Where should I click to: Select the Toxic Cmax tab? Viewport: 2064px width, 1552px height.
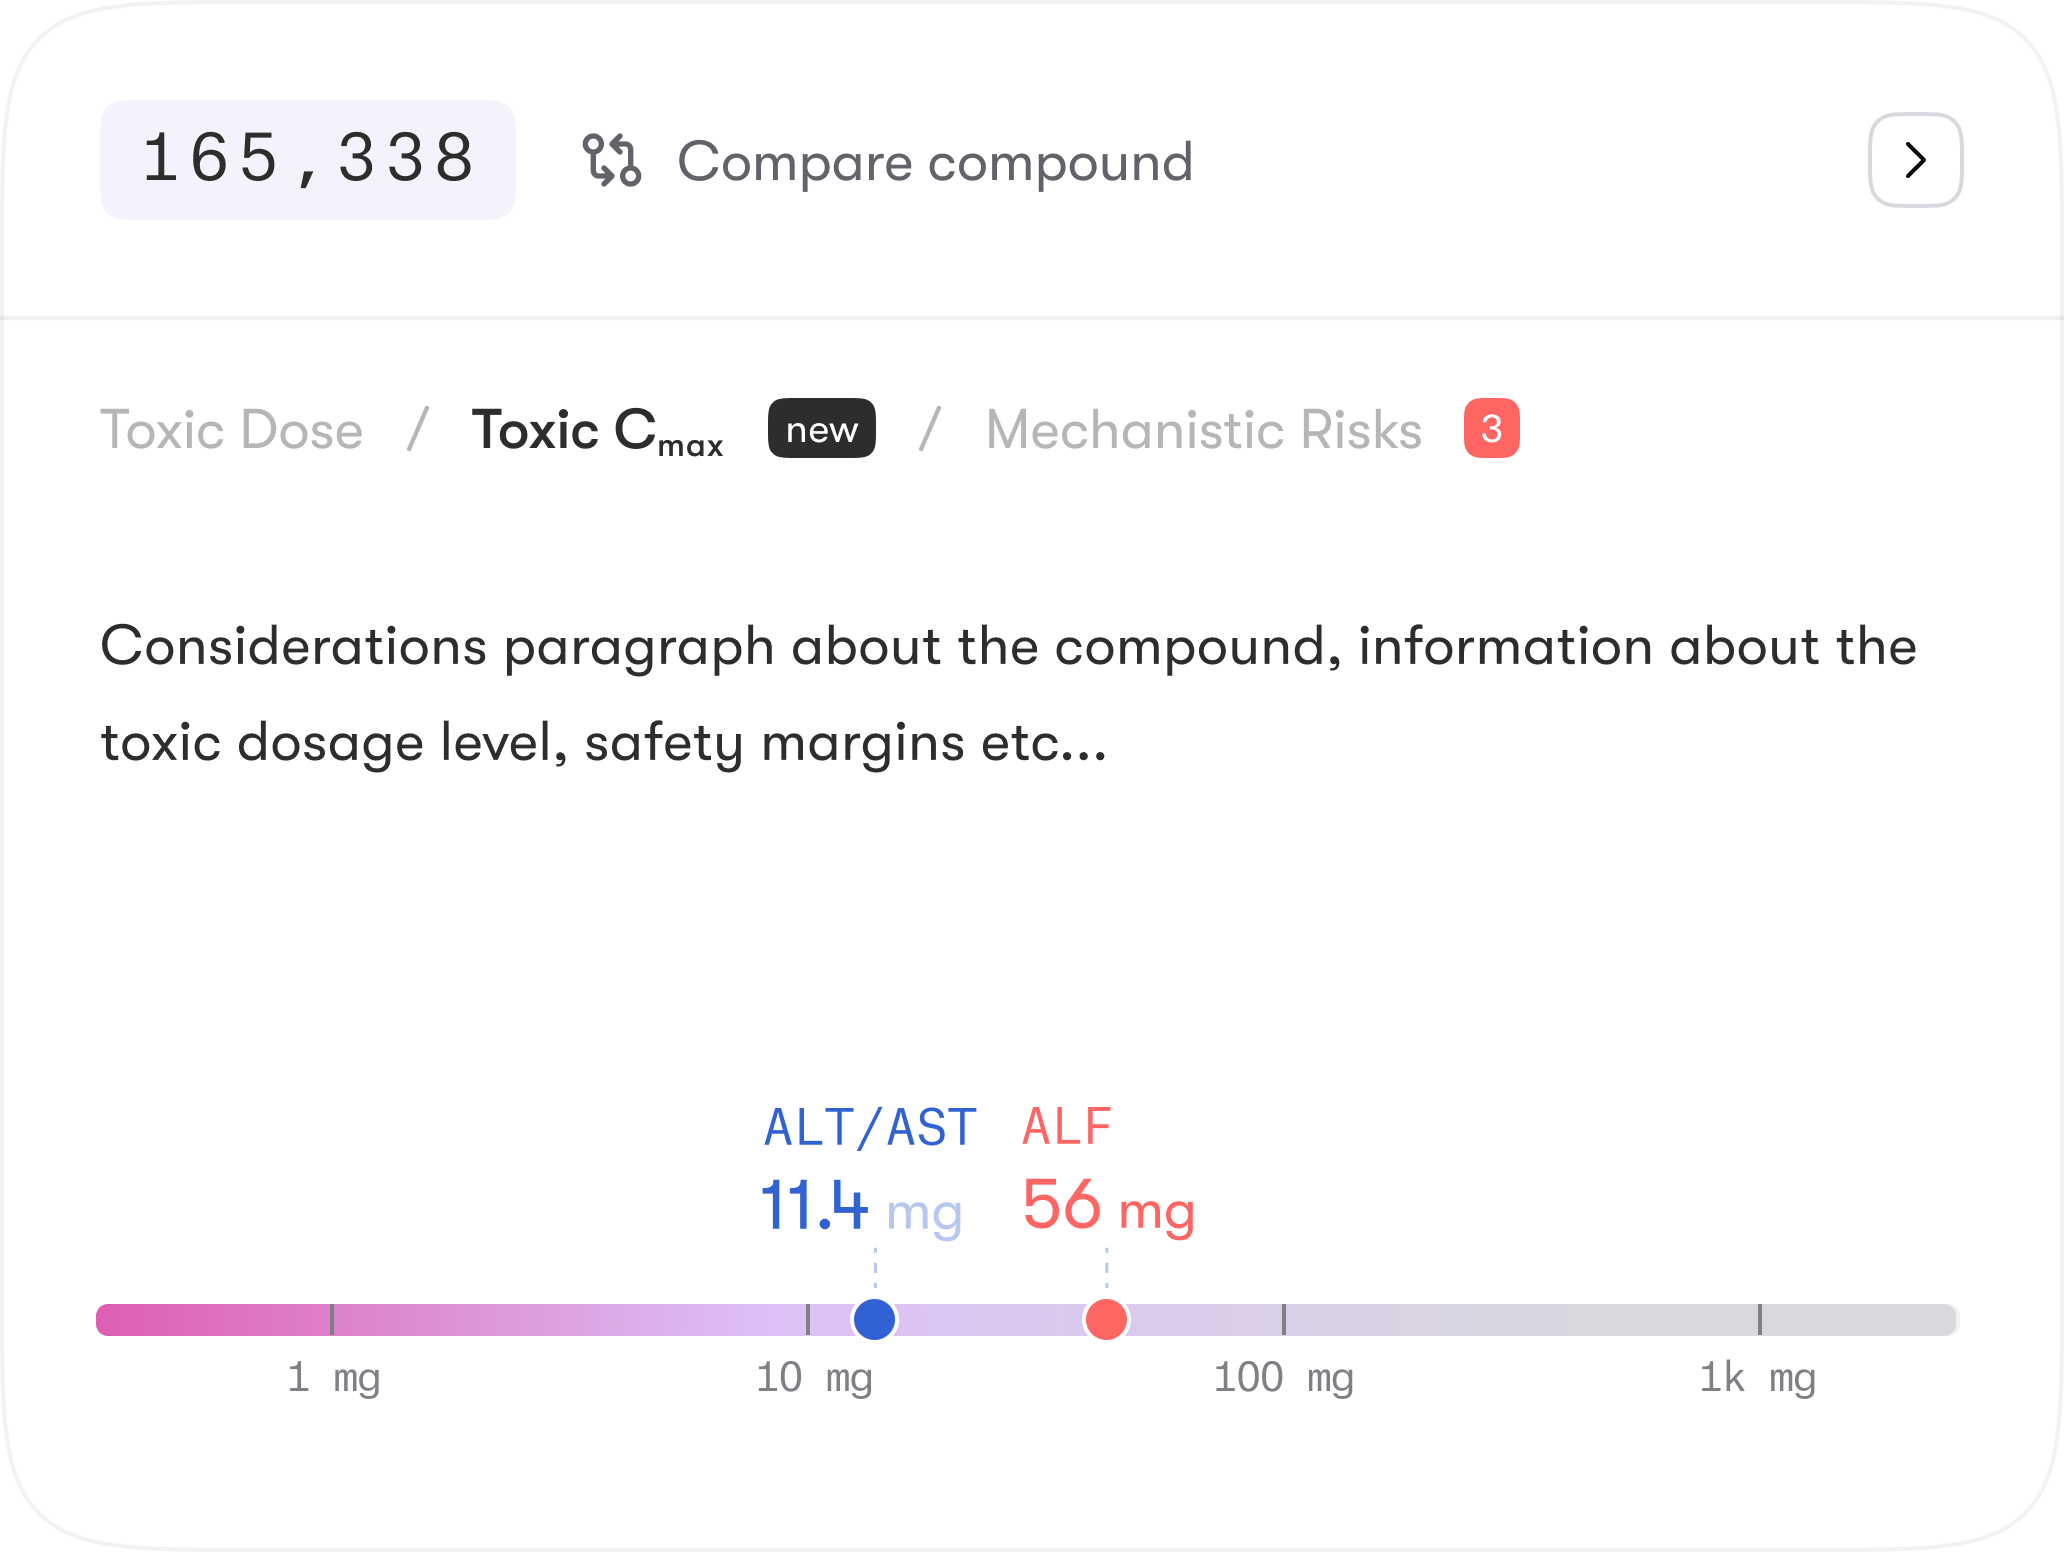click(597, 430)
